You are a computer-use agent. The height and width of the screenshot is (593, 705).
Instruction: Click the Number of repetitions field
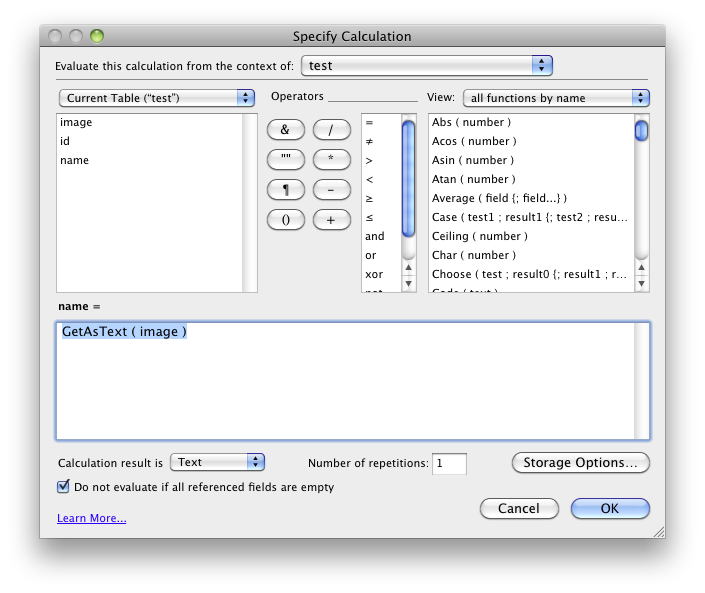449,463
